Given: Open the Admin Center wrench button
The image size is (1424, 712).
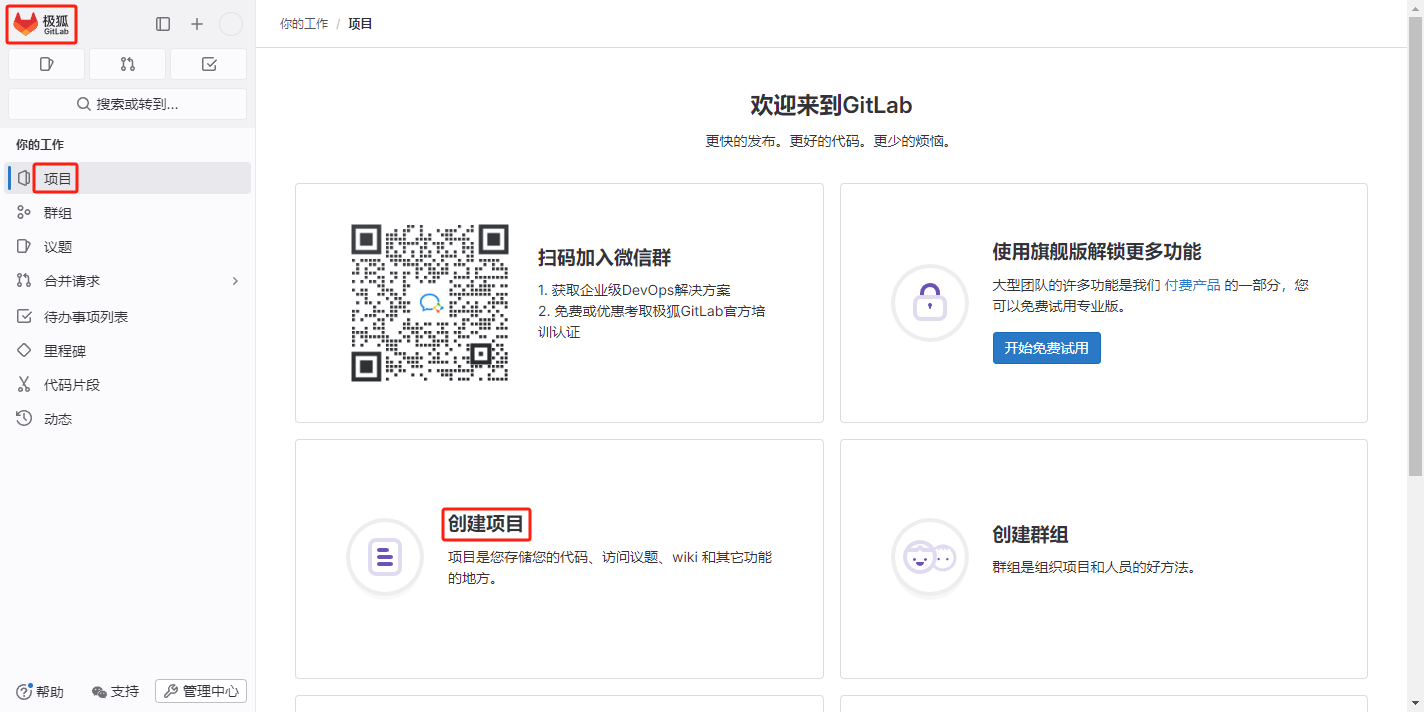Looking at the screenshot, I should tap(201, 691).
